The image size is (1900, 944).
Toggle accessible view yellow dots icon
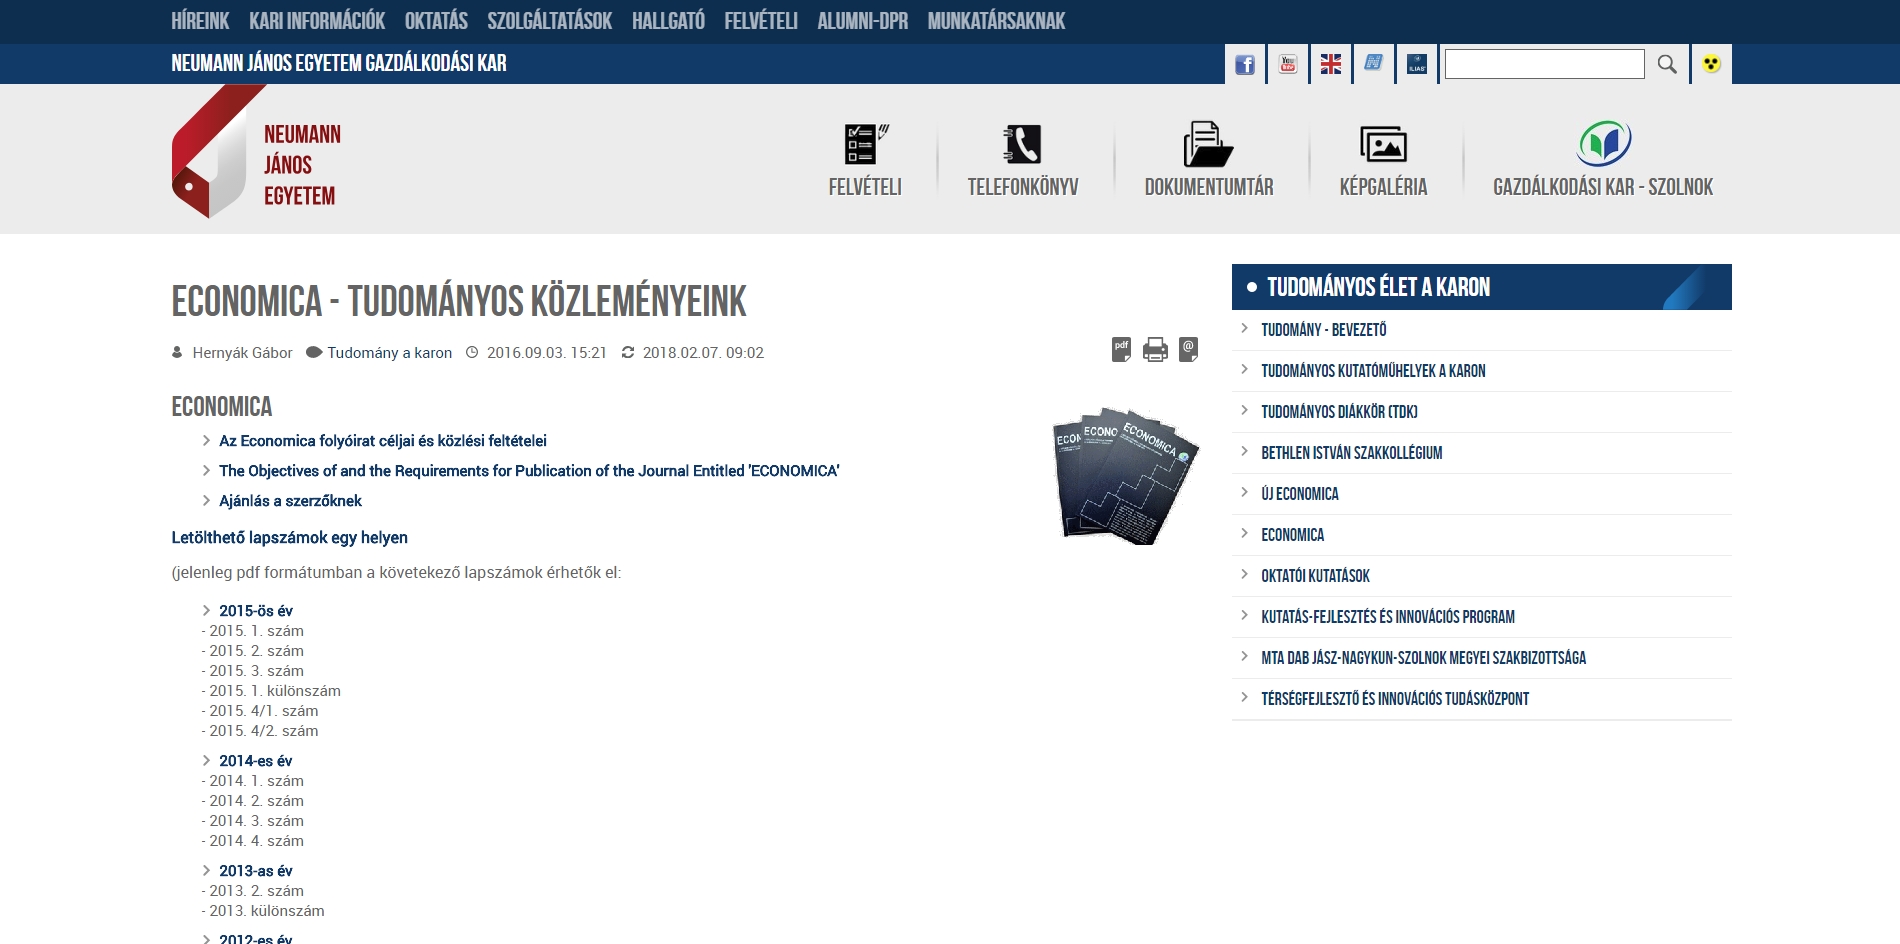coord(1712,64)
